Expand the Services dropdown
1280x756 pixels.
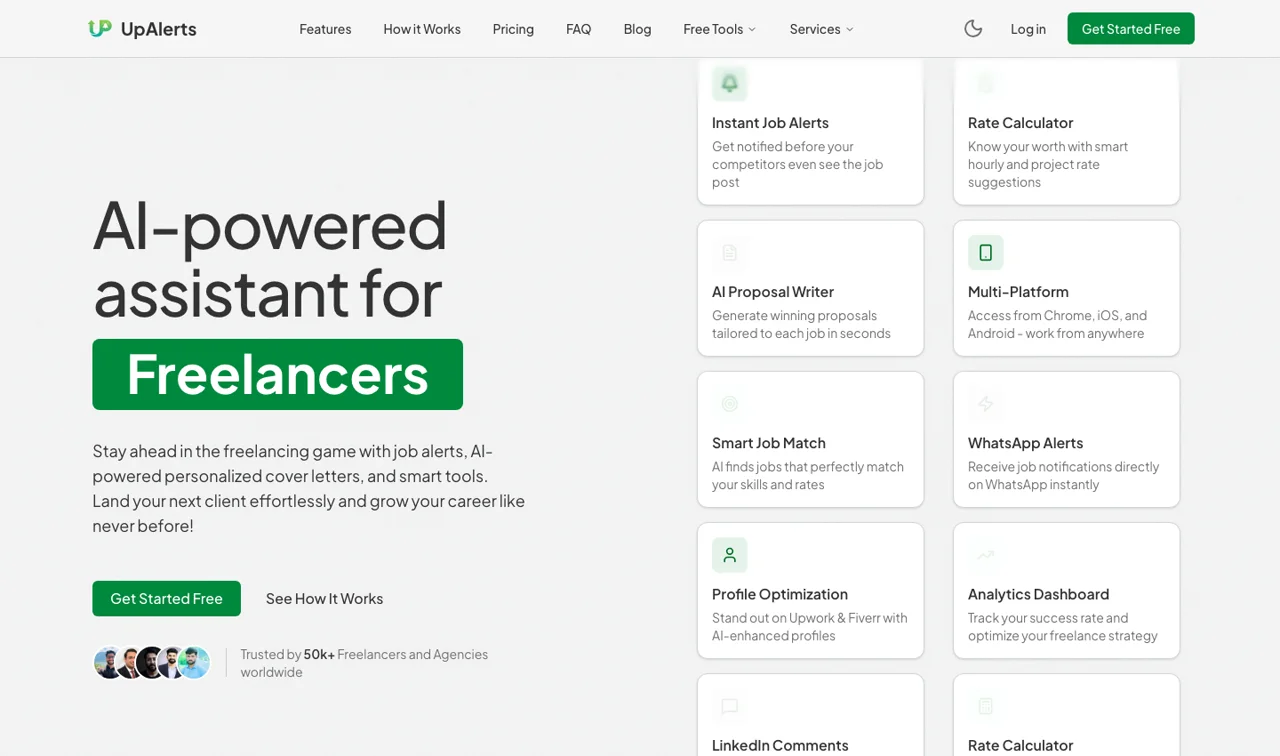click(822, 29)
